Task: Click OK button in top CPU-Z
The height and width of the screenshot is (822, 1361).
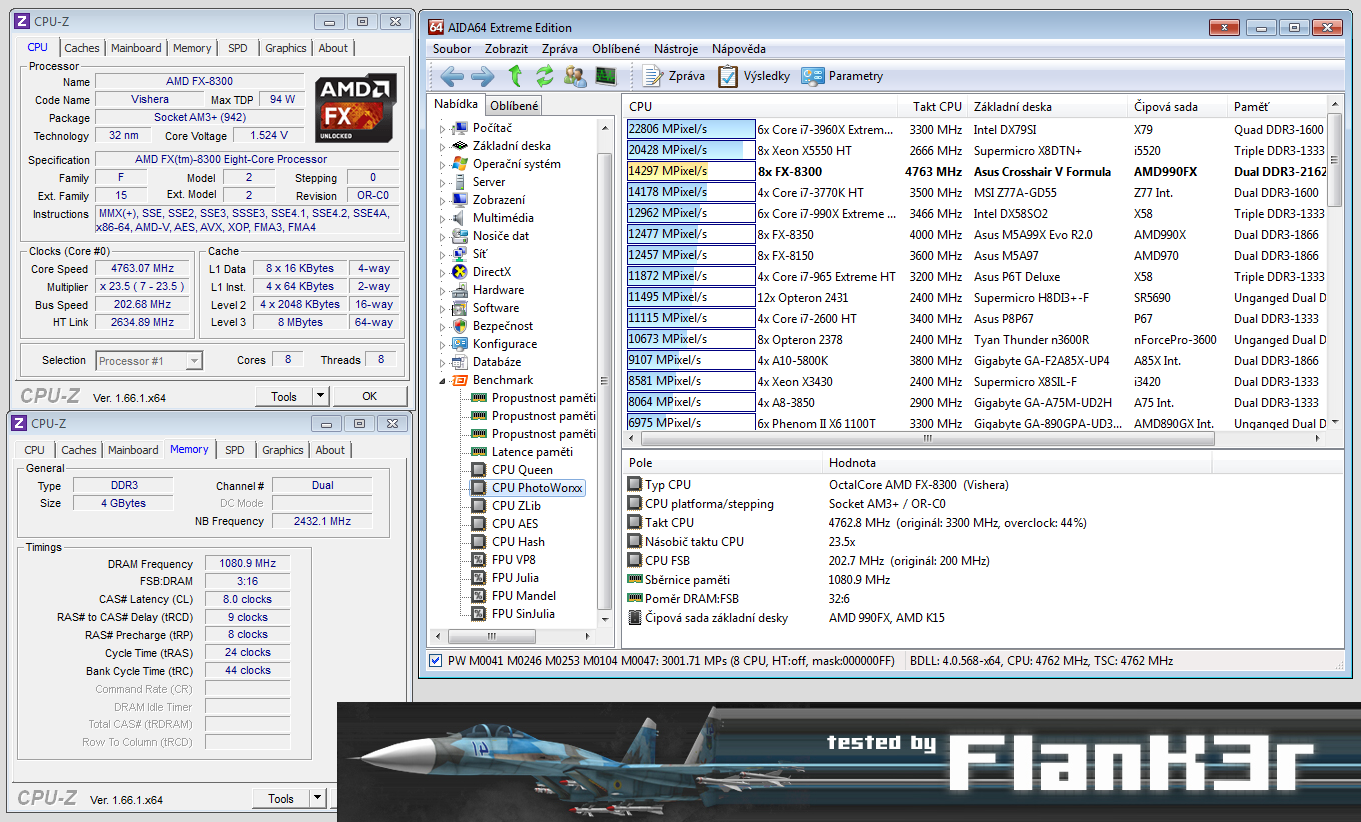Action: pyautogui.click(x=370, y=396)
